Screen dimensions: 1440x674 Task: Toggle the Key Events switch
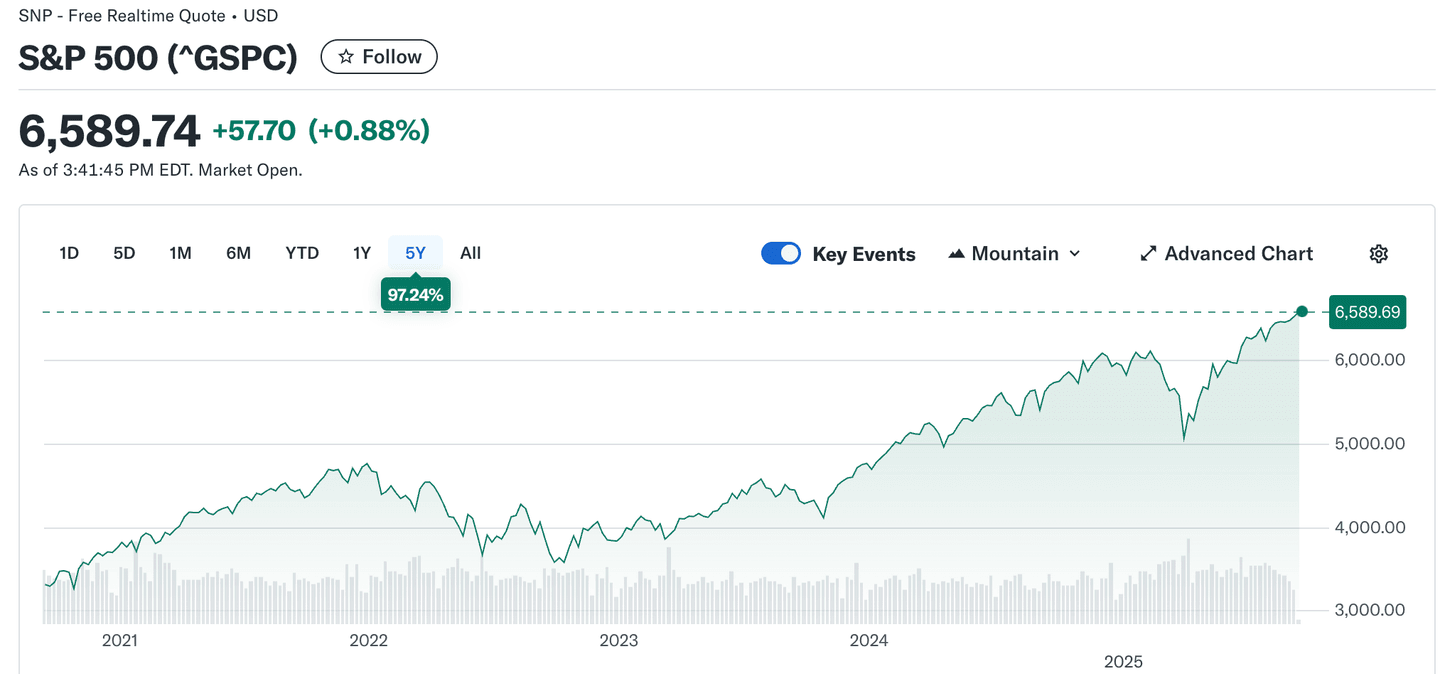pos(781,254)
